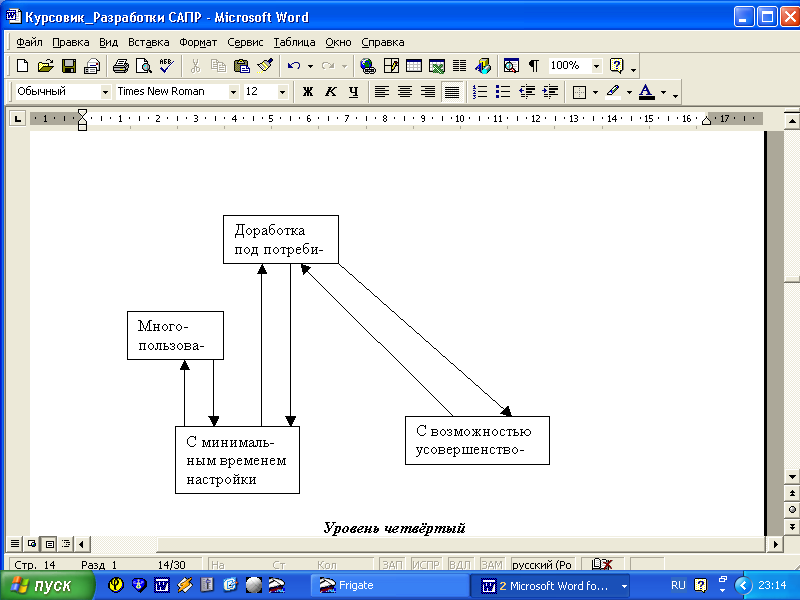Screen dimensions: 800x600
Task: Open a file with the folder icon
Action: [x=45, y=66]
